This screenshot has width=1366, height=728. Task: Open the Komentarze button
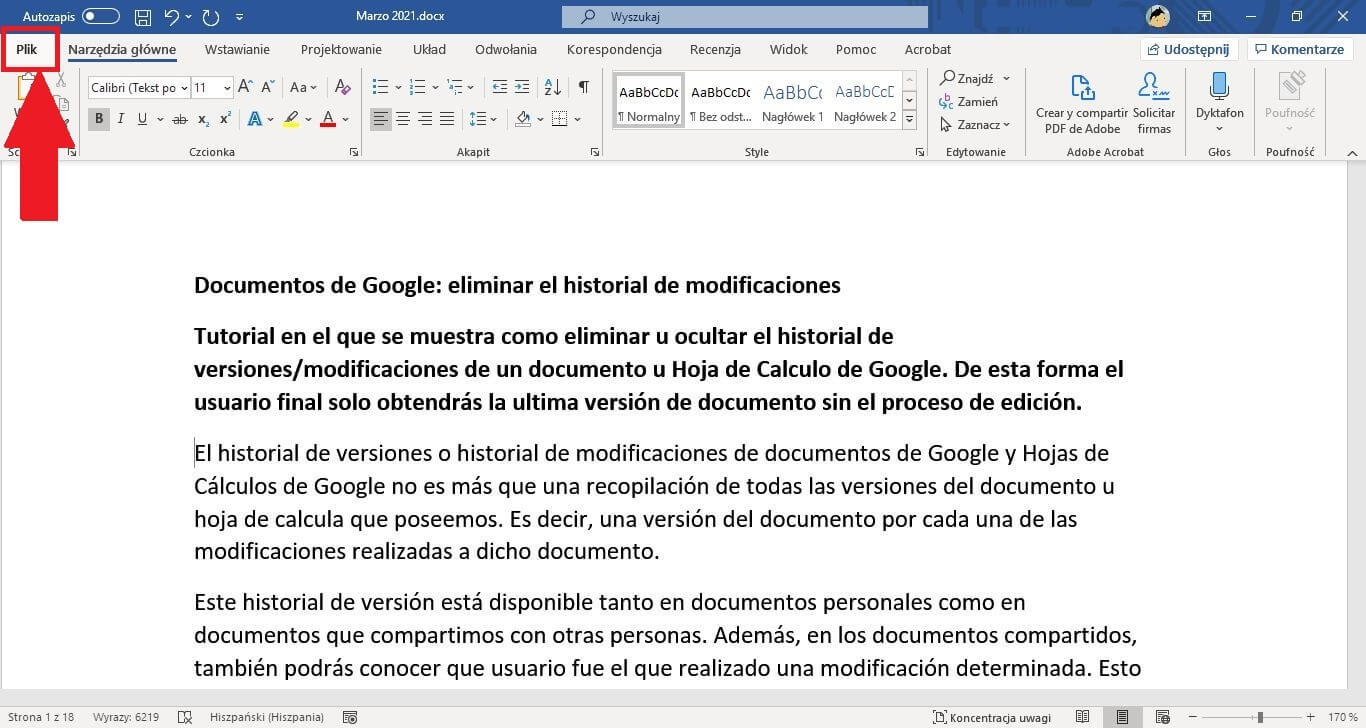1300,49
